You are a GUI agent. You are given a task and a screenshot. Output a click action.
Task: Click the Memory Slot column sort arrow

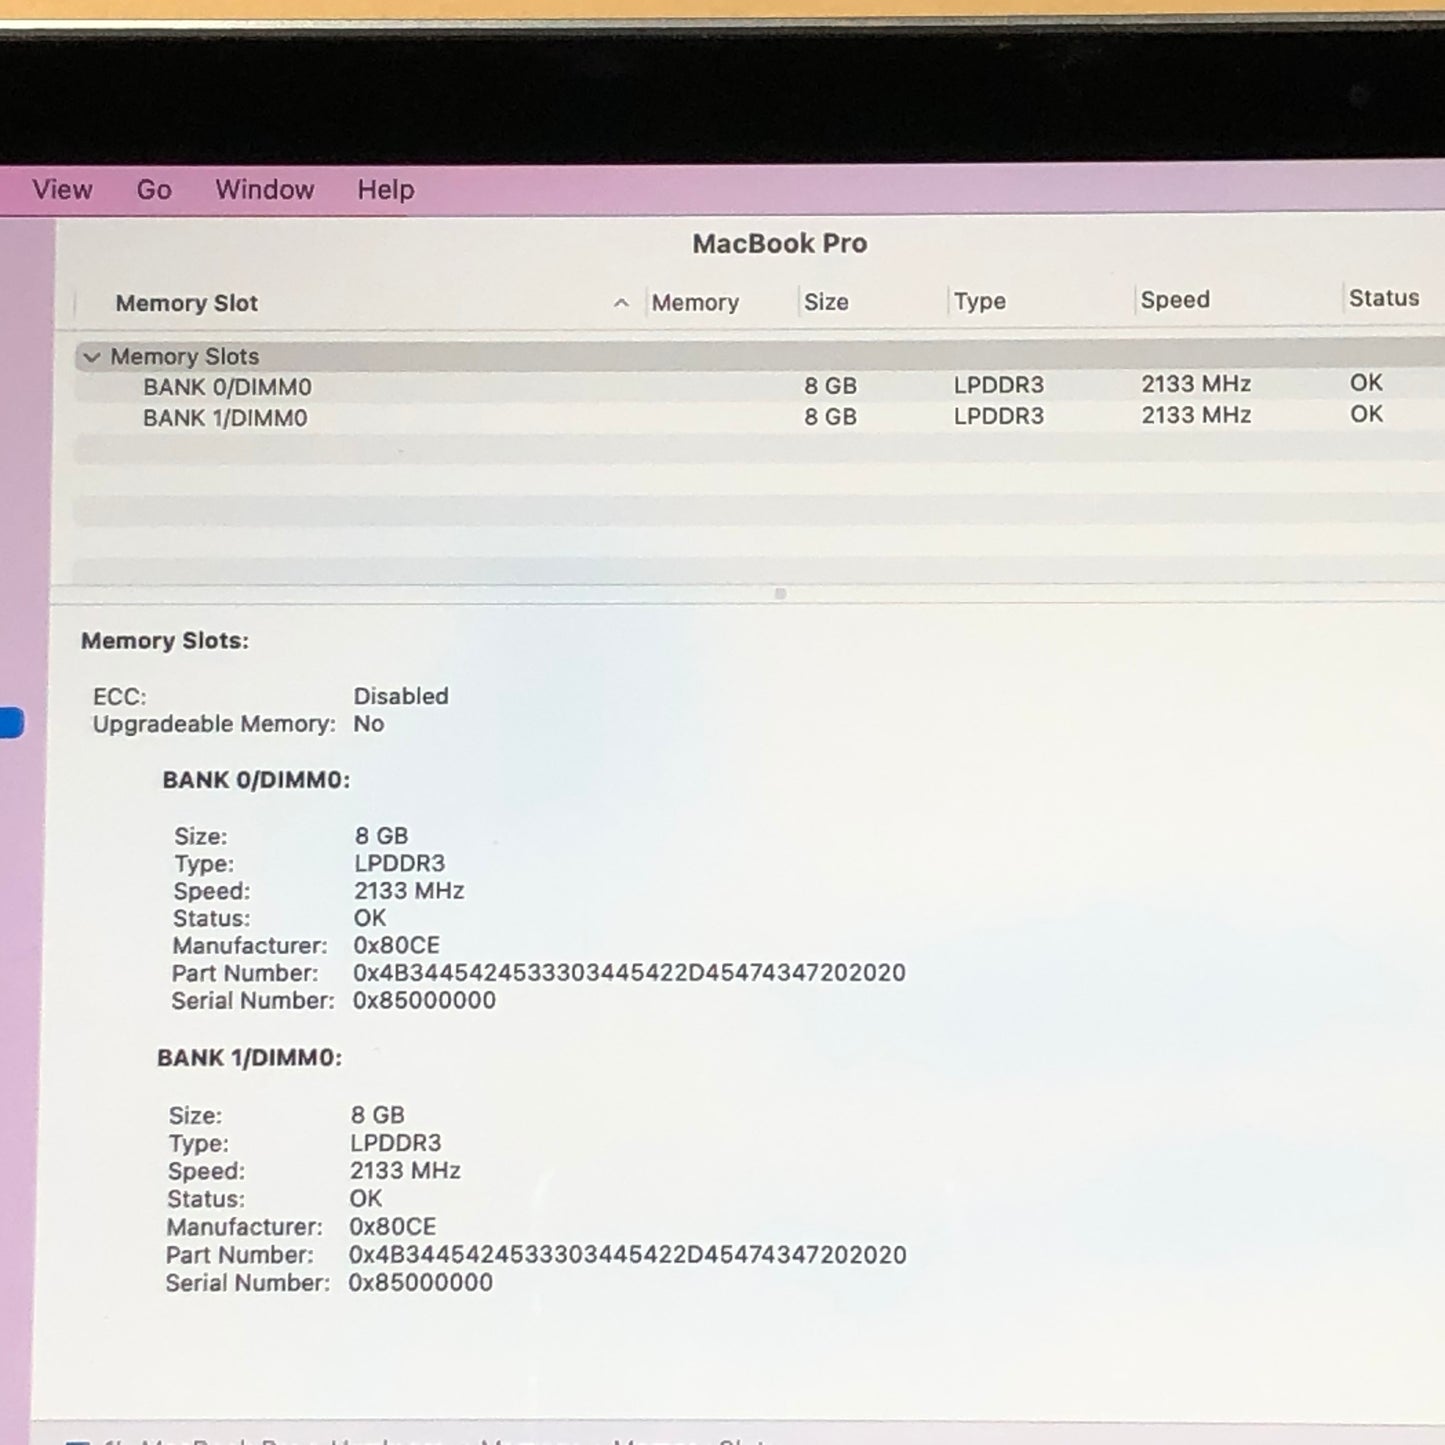621,302
